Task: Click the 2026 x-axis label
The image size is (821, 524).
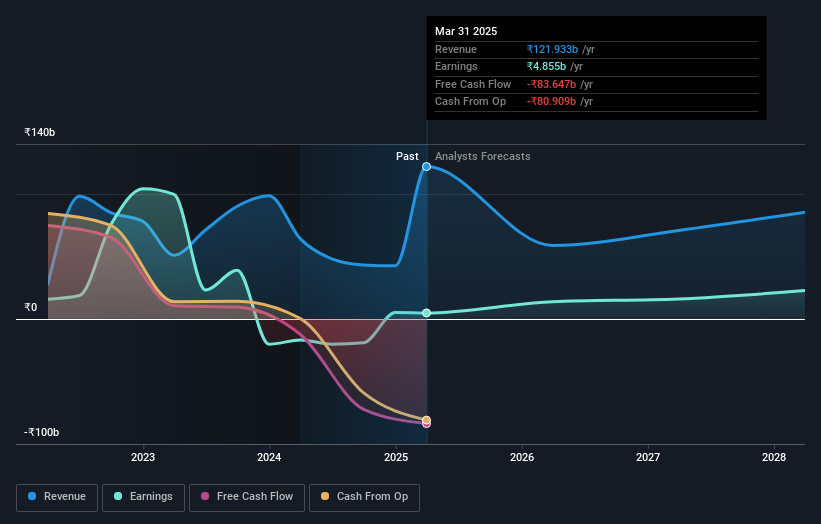Action: pyautogui.click(x=522, y=457)
